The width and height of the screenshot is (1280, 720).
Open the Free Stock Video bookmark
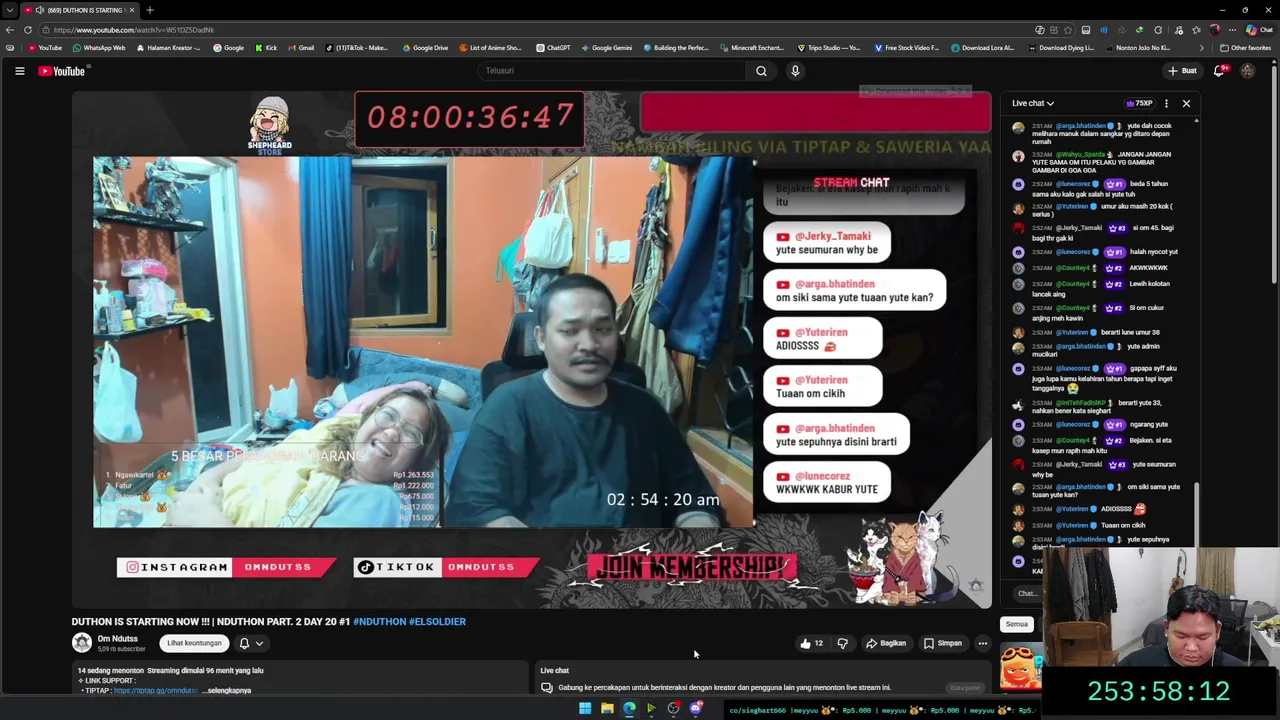907,48
